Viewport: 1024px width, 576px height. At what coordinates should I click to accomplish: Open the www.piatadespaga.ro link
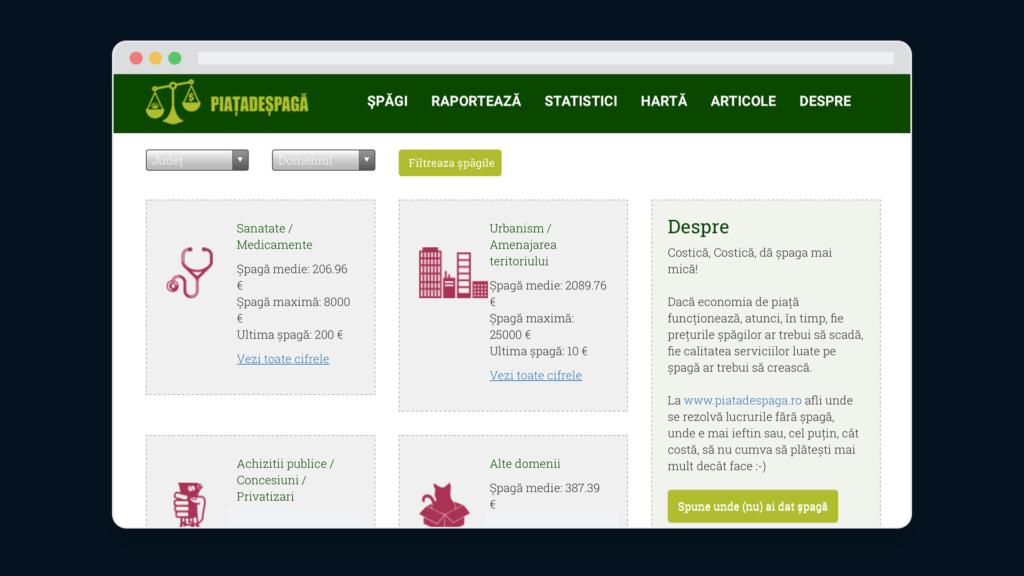click(x=743, y=400)
